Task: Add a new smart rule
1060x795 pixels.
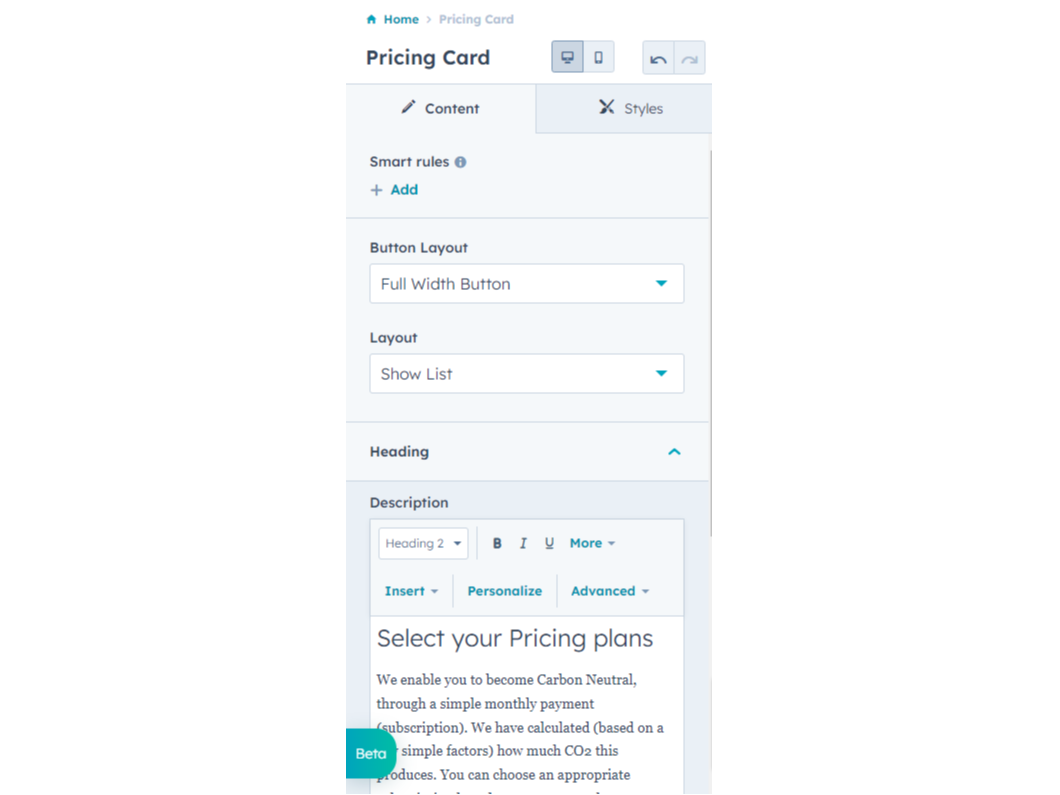Action: tap(394, 190)
